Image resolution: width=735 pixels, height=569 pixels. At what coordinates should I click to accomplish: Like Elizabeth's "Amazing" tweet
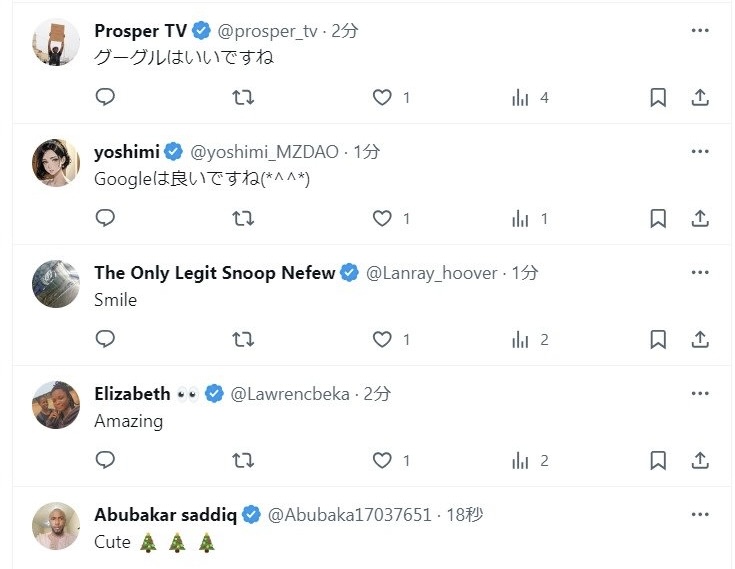pyautogui.click(x=382, y=460)
